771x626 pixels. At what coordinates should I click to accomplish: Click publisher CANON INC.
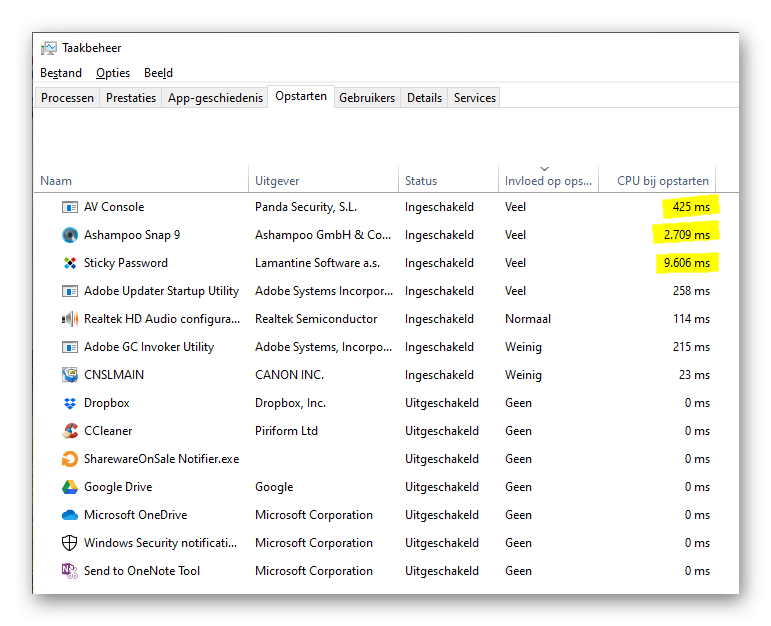point(289,375)
